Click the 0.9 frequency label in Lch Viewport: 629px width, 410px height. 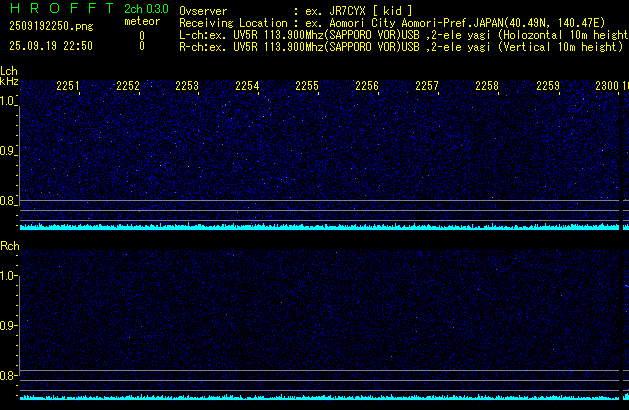pos(9,151)
